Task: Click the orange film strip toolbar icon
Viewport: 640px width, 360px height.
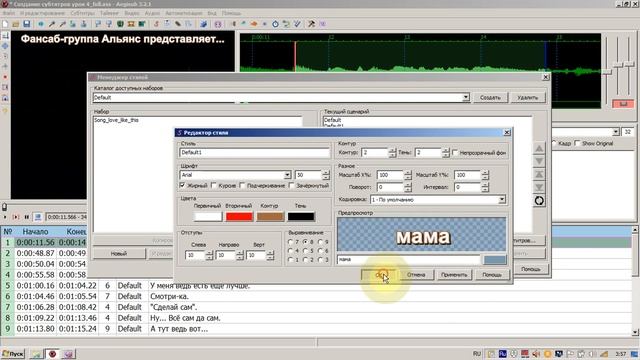Action: click(x=131, y=24)
